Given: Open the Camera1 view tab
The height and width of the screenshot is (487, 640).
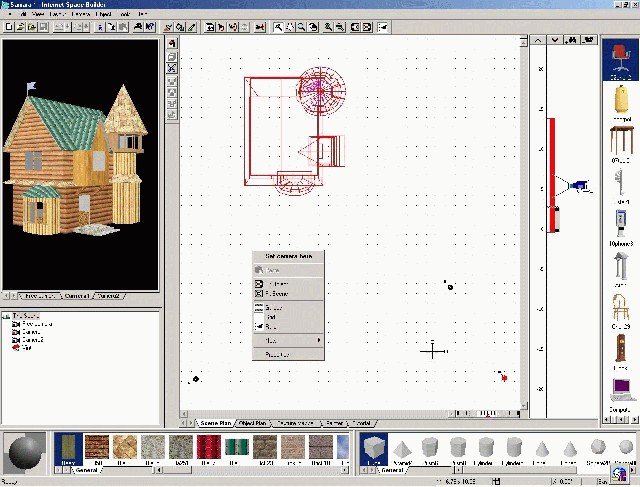Looking at the screenshot, I should click(x=77, y=296).
